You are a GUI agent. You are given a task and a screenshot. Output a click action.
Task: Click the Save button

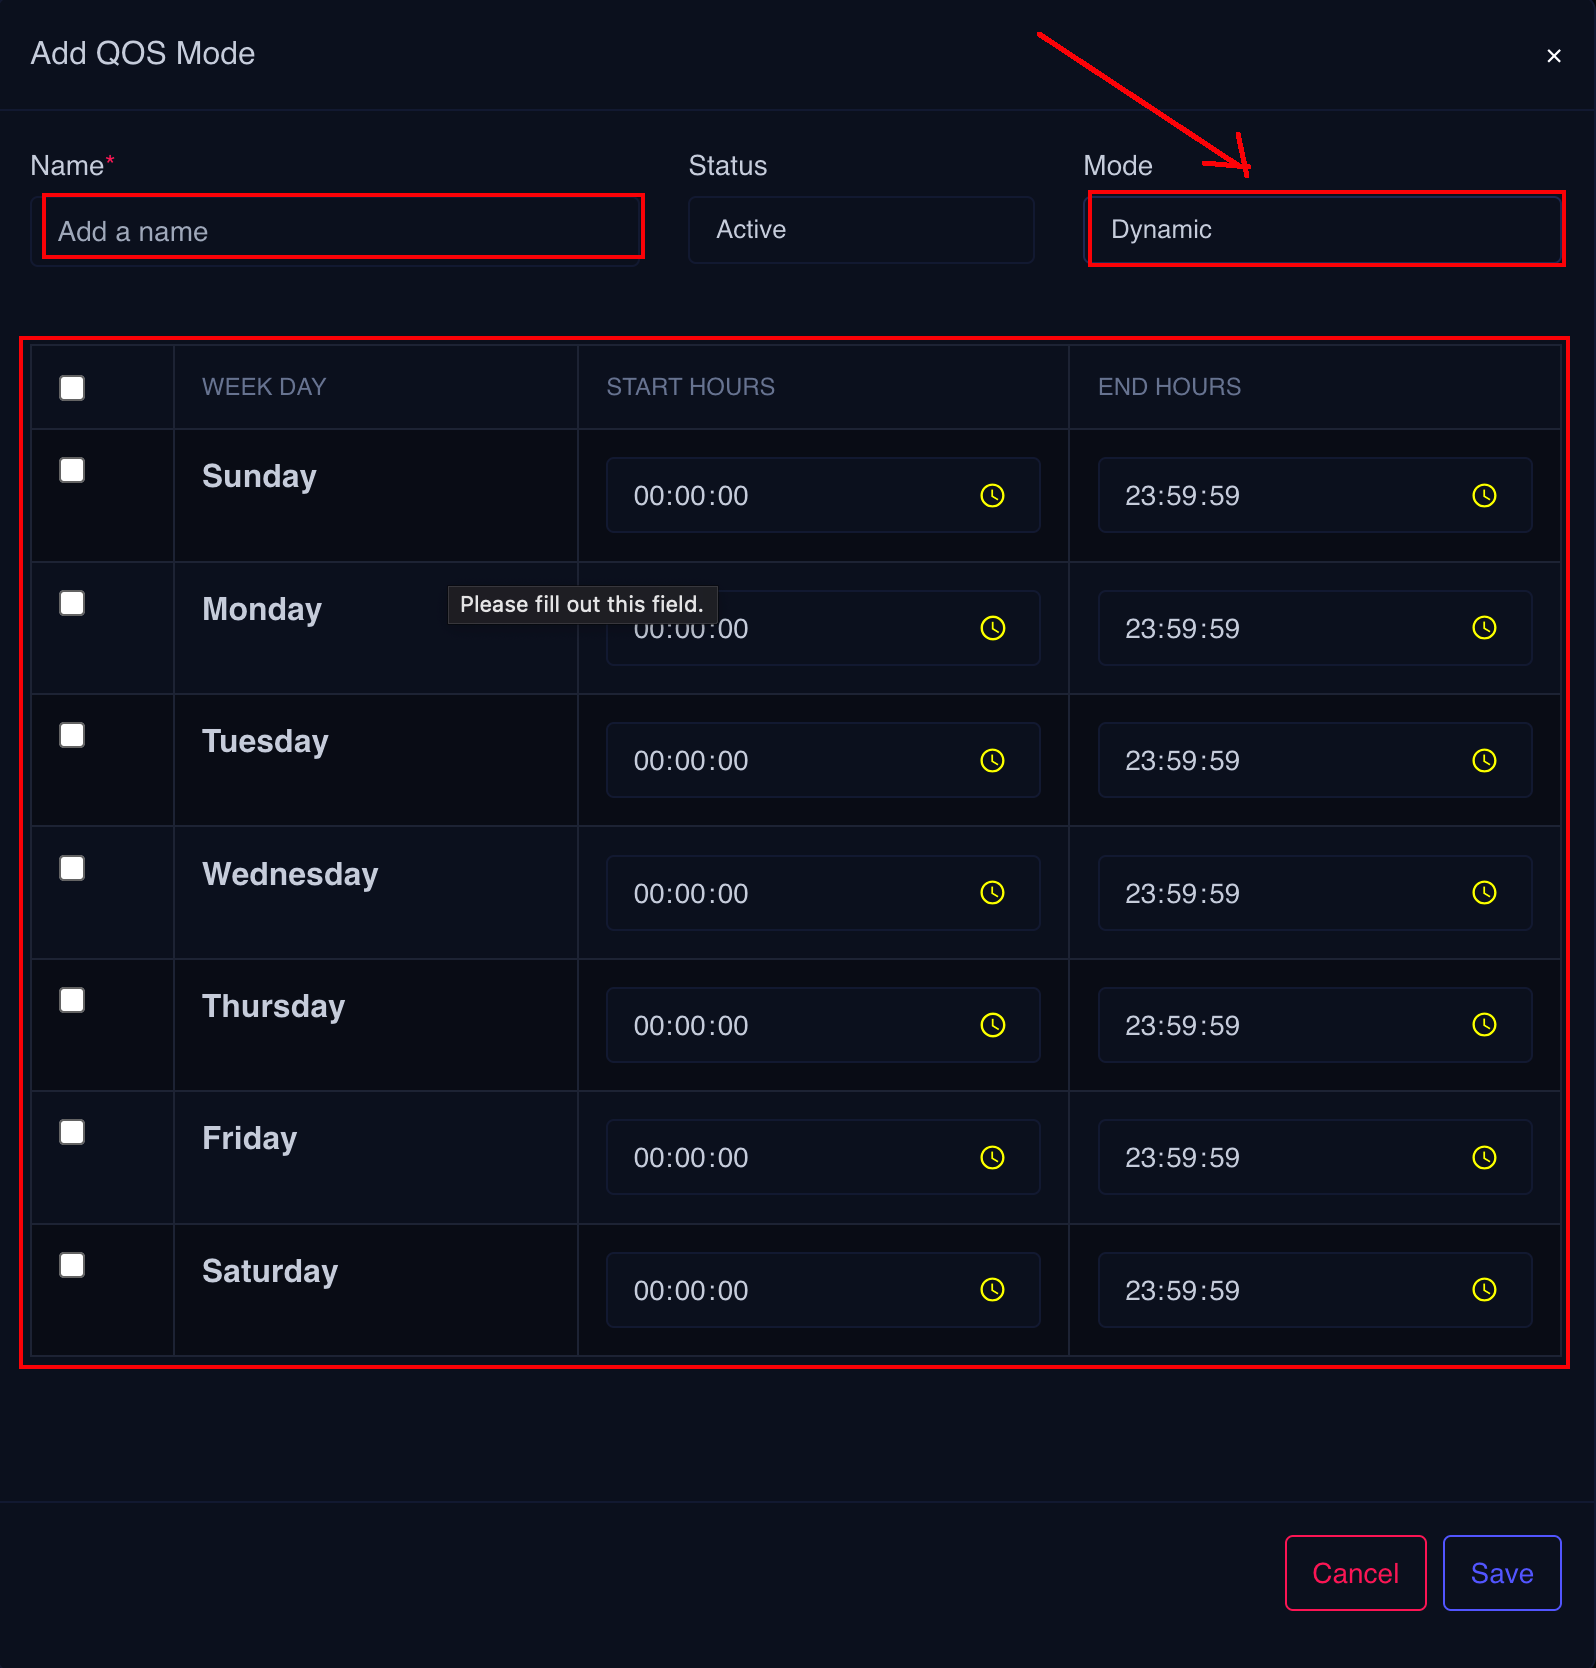point(1501,1573)
